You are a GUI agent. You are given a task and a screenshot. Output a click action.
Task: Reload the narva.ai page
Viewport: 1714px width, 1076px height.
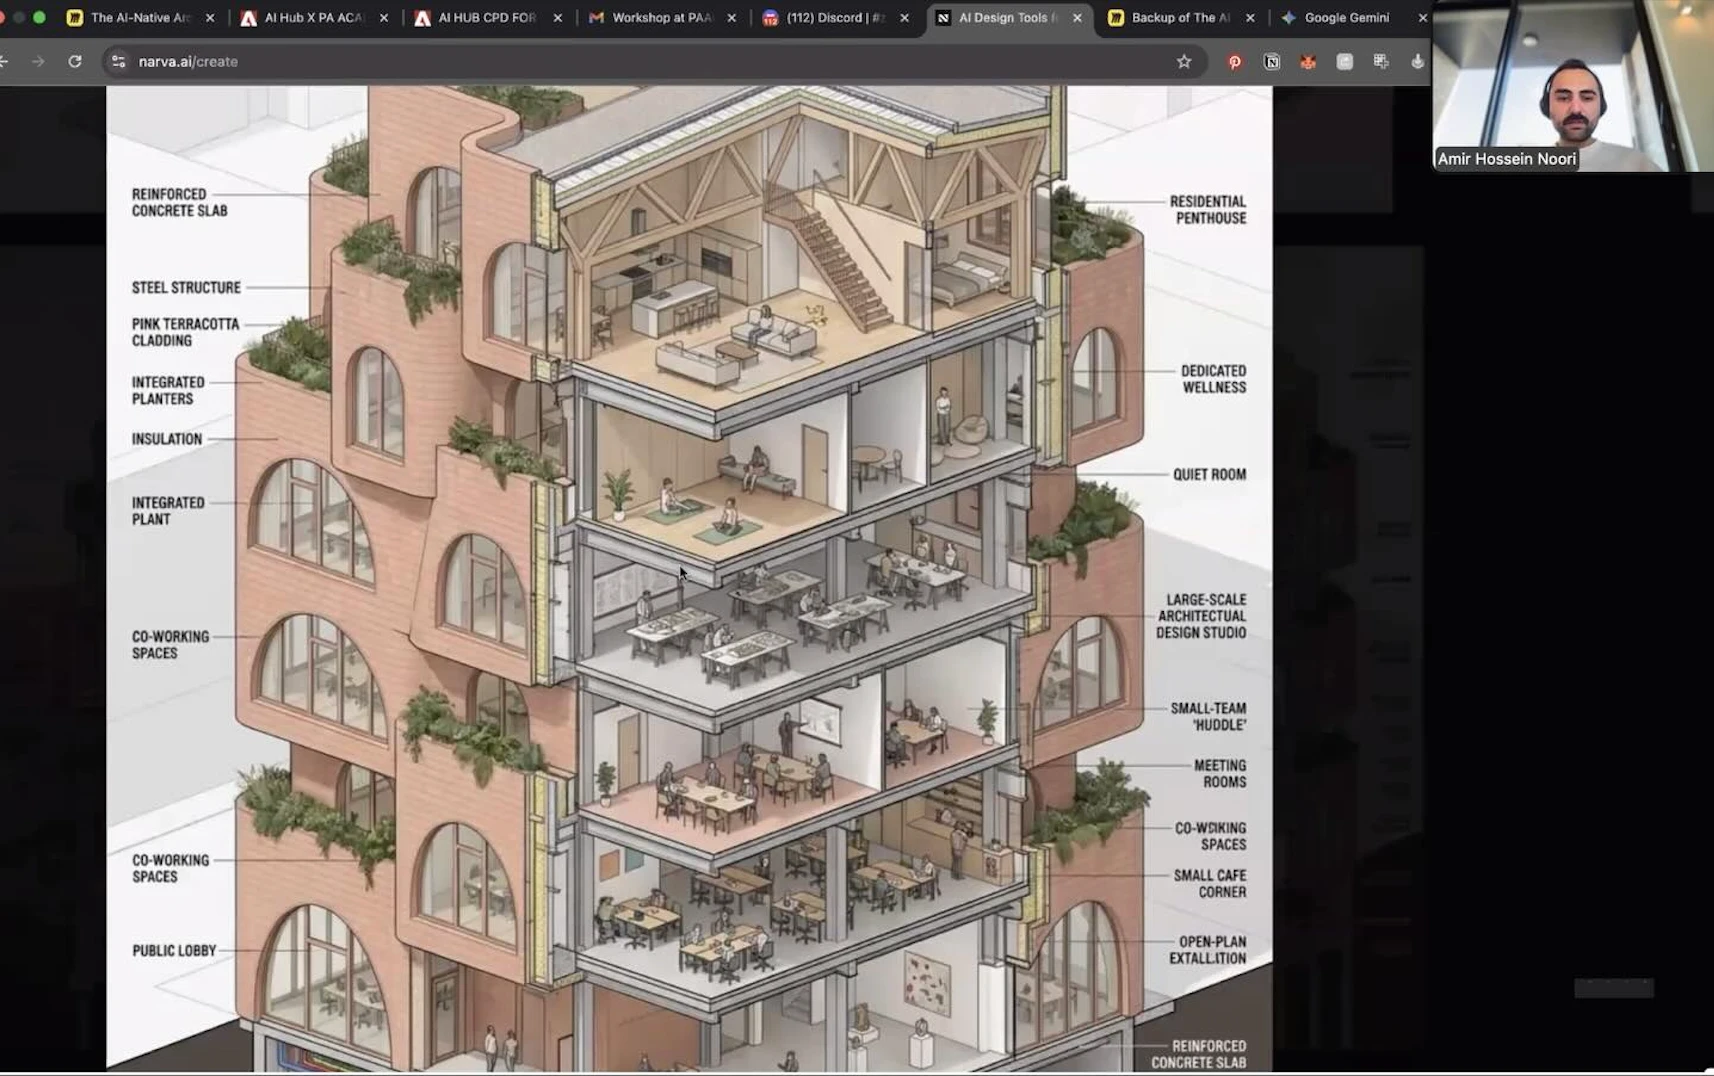coord(75,61)
